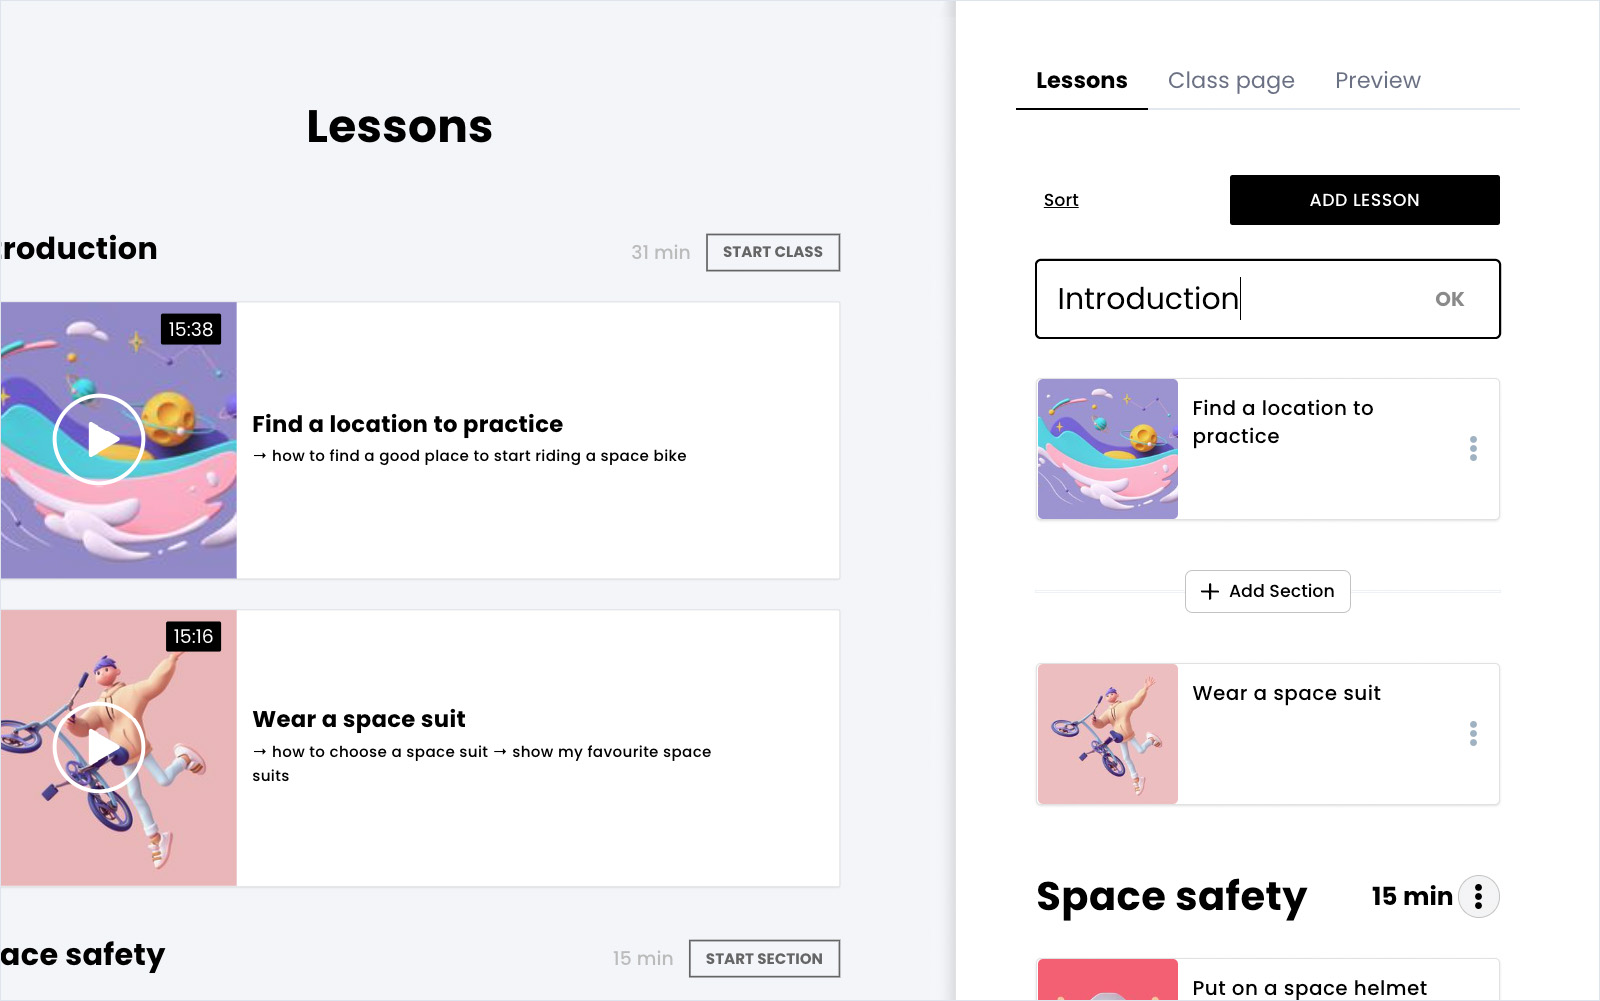This screenshot has width=1600, height=1001.
Task: Click the plus icon in Add Section
Action: (x=1210, y=591)
